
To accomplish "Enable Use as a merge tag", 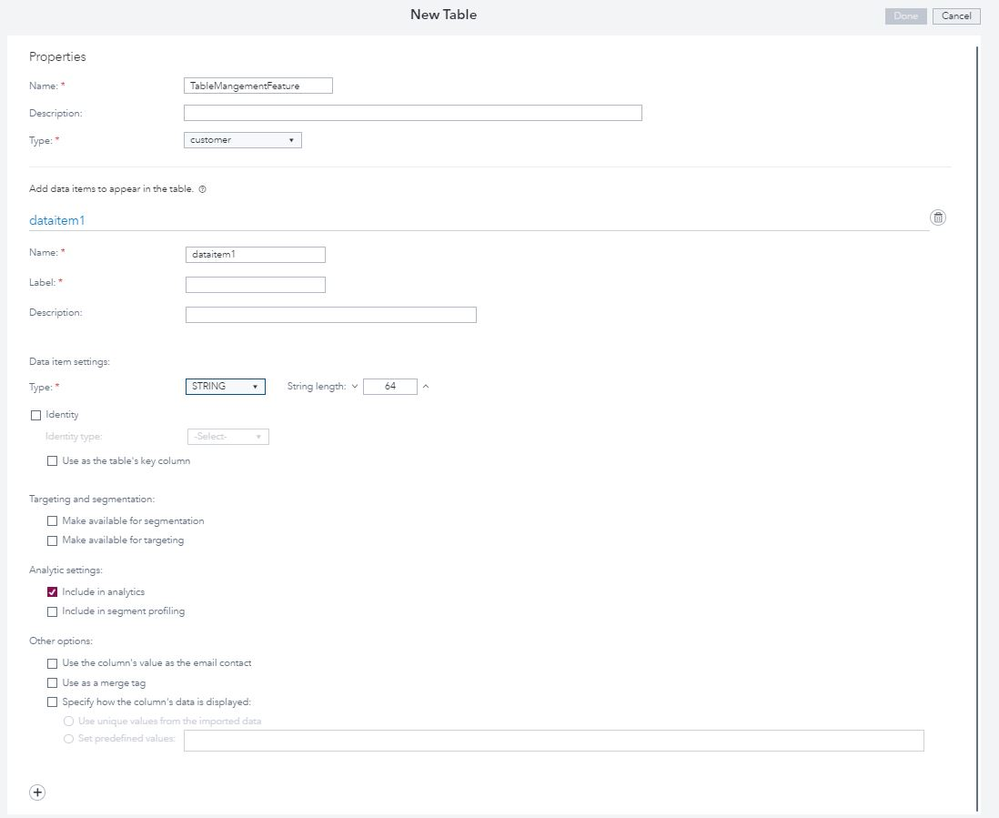I will tap(52, 683).
